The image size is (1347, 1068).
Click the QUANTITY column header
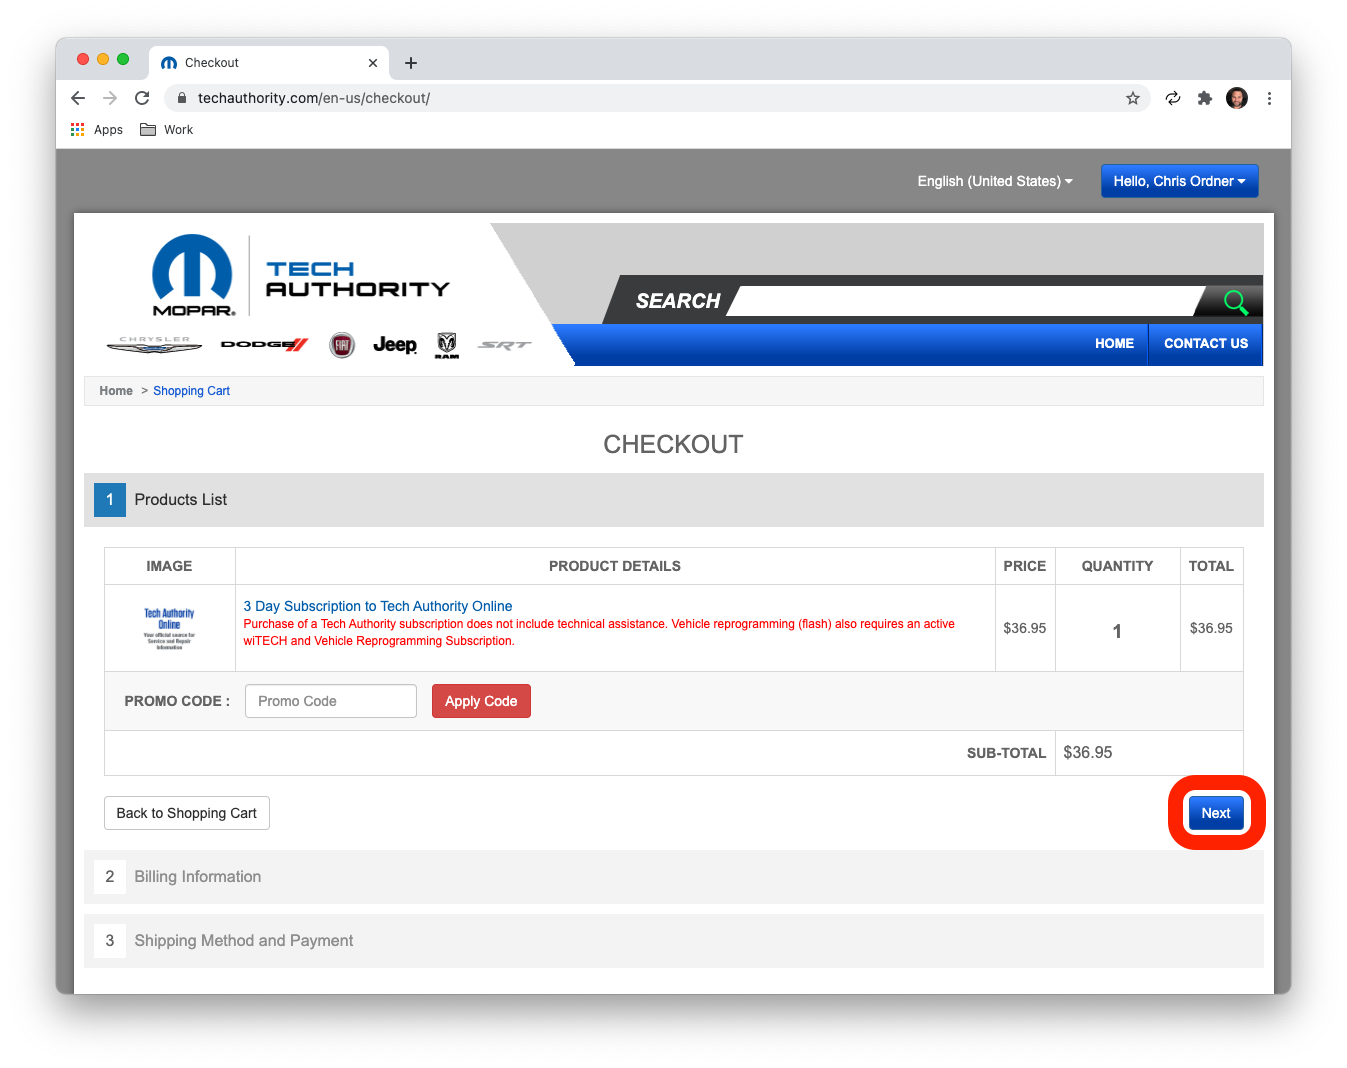coord(1117,566)
